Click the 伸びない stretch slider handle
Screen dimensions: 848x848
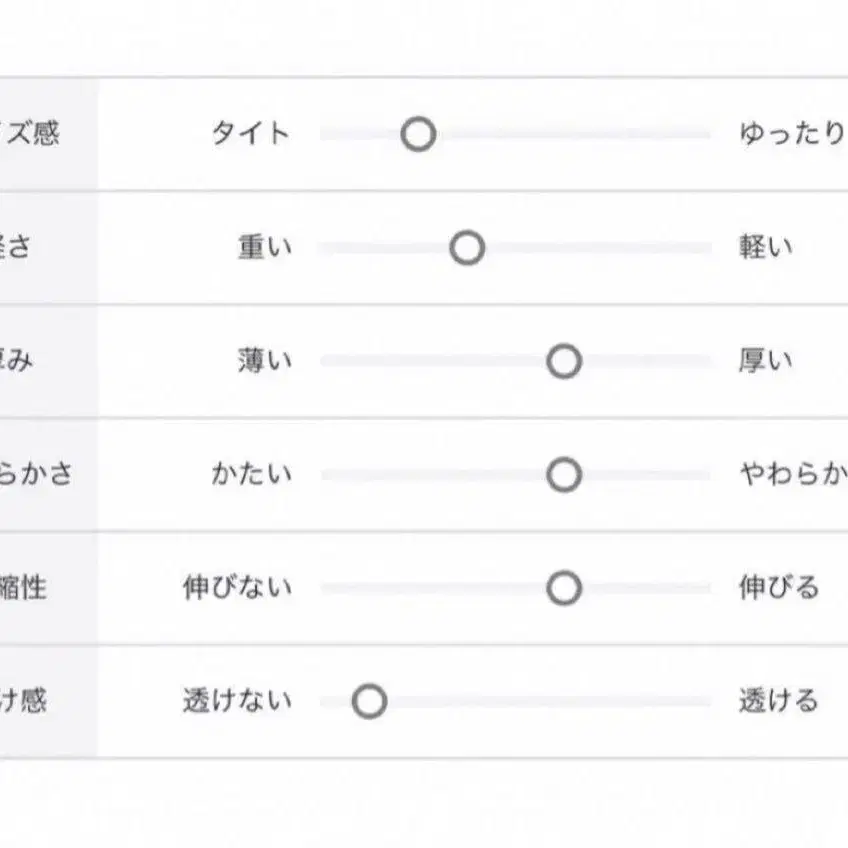point(564,588)
